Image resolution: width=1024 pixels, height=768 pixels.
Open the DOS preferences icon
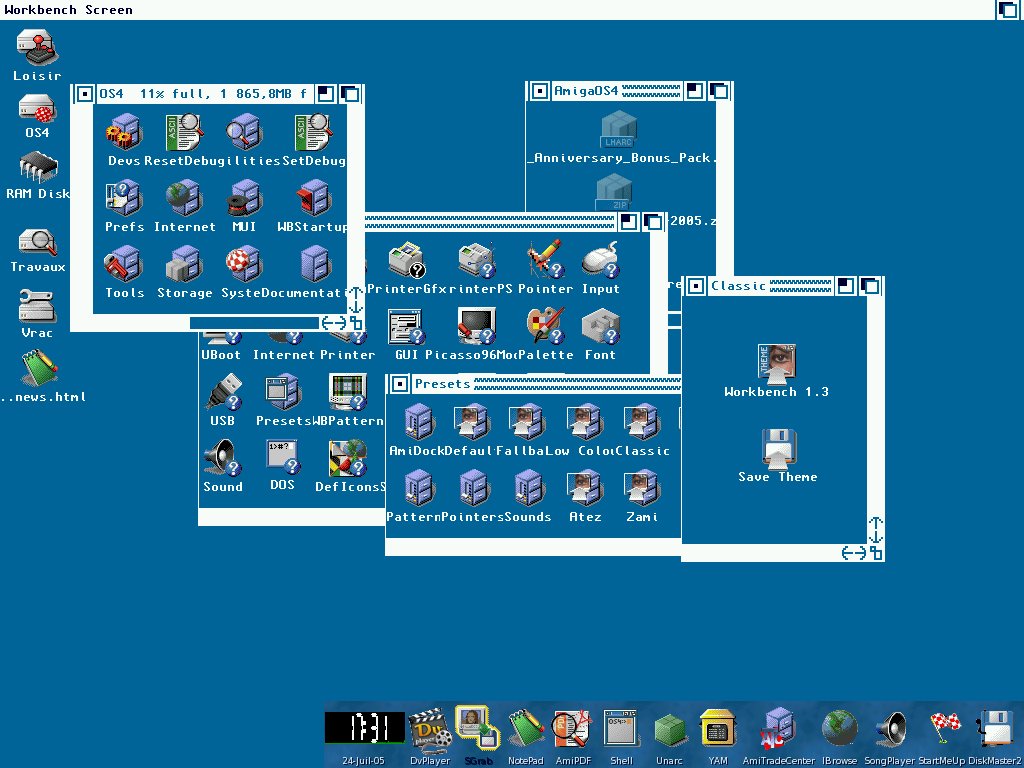(x=282, y=457)
